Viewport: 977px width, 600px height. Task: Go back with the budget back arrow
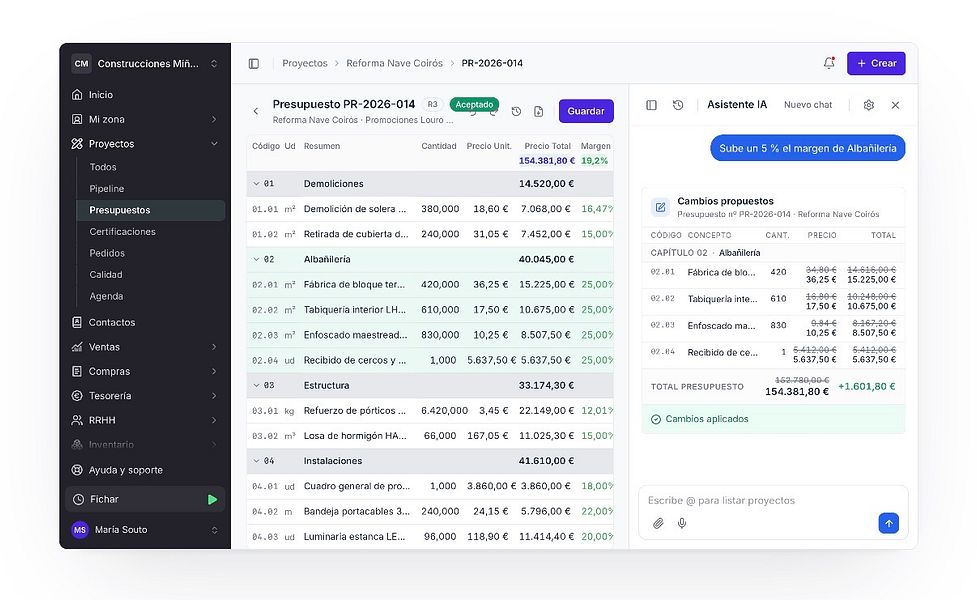(x=255, y=111)
